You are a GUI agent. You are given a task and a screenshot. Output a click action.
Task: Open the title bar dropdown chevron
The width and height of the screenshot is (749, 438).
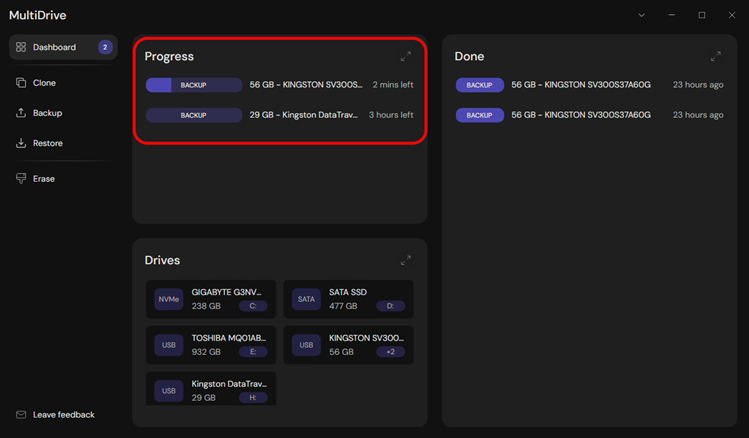pos(642,15)
